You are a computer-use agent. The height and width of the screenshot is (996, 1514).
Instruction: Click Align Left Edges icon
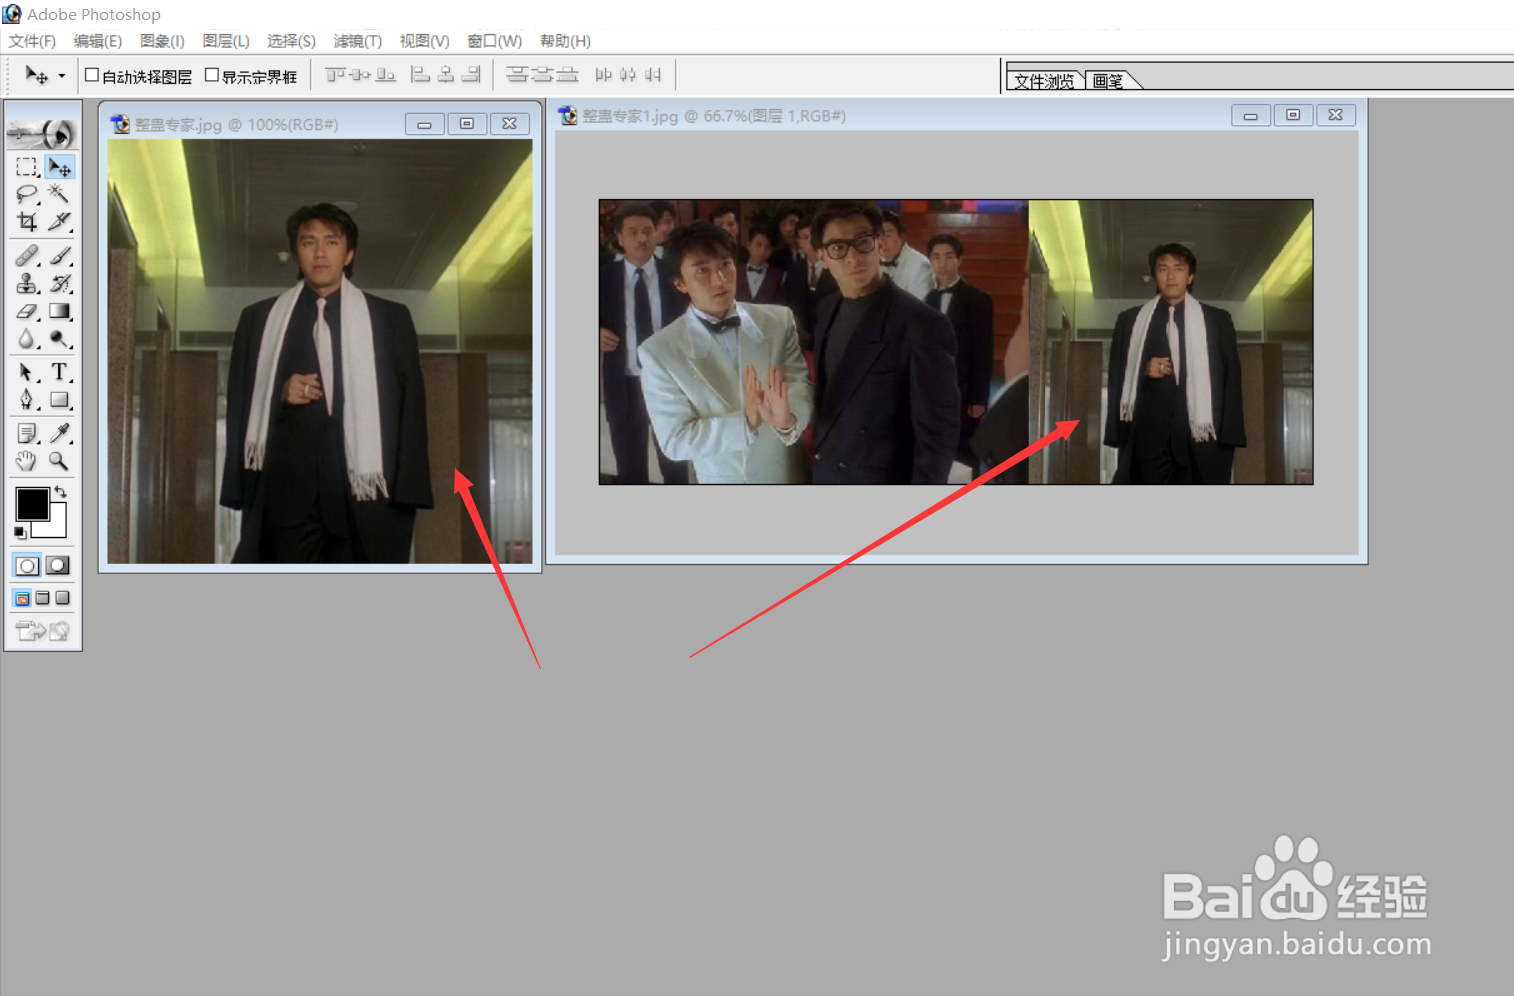[x=421, y=75]
